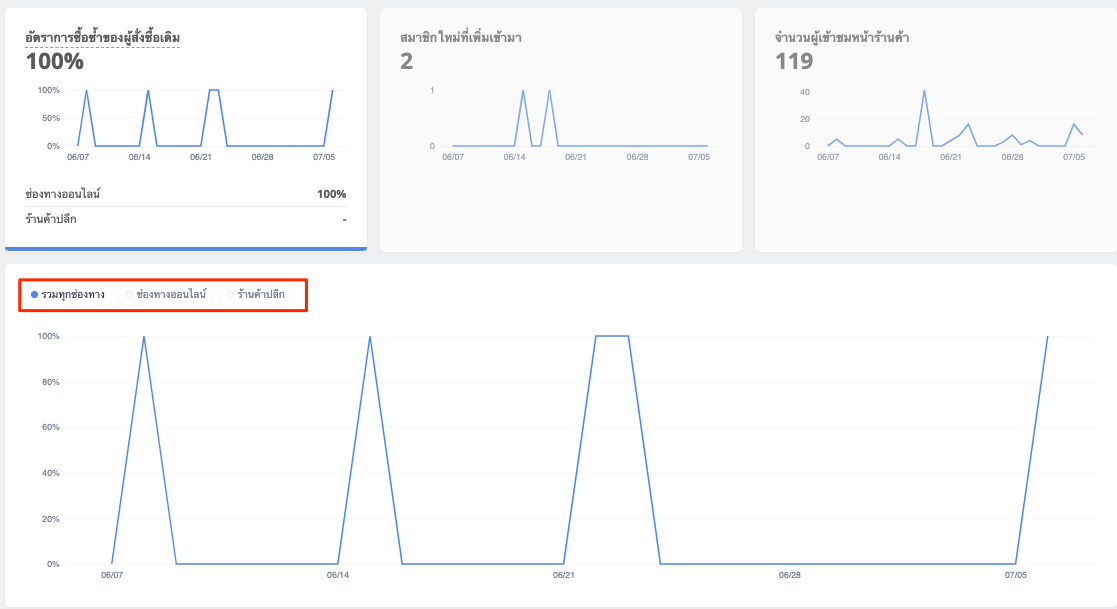The width and height of the screenshot is (1117, 609).
Task: Click the 20% label on main chart
Action: (51, 519)
